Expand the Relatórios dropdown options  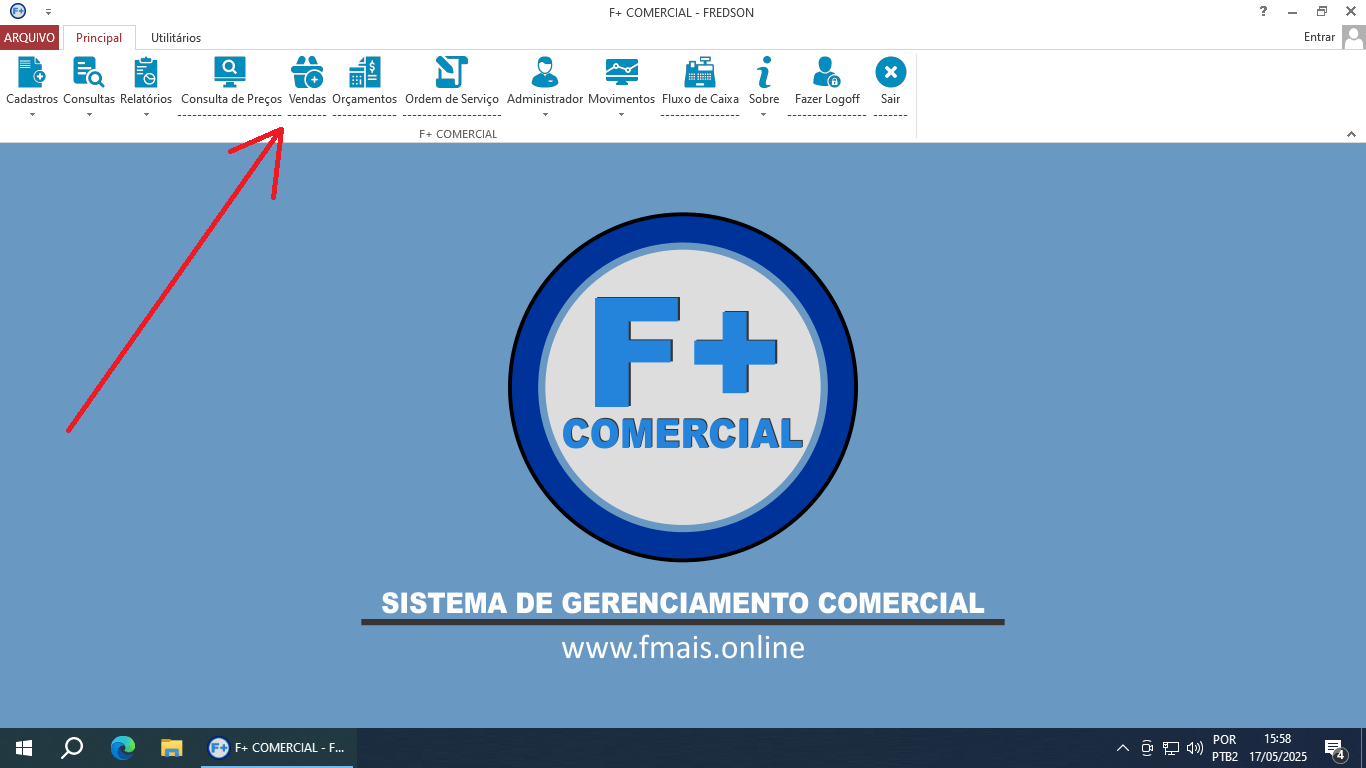pyautogui.click(x=145, y=116)
